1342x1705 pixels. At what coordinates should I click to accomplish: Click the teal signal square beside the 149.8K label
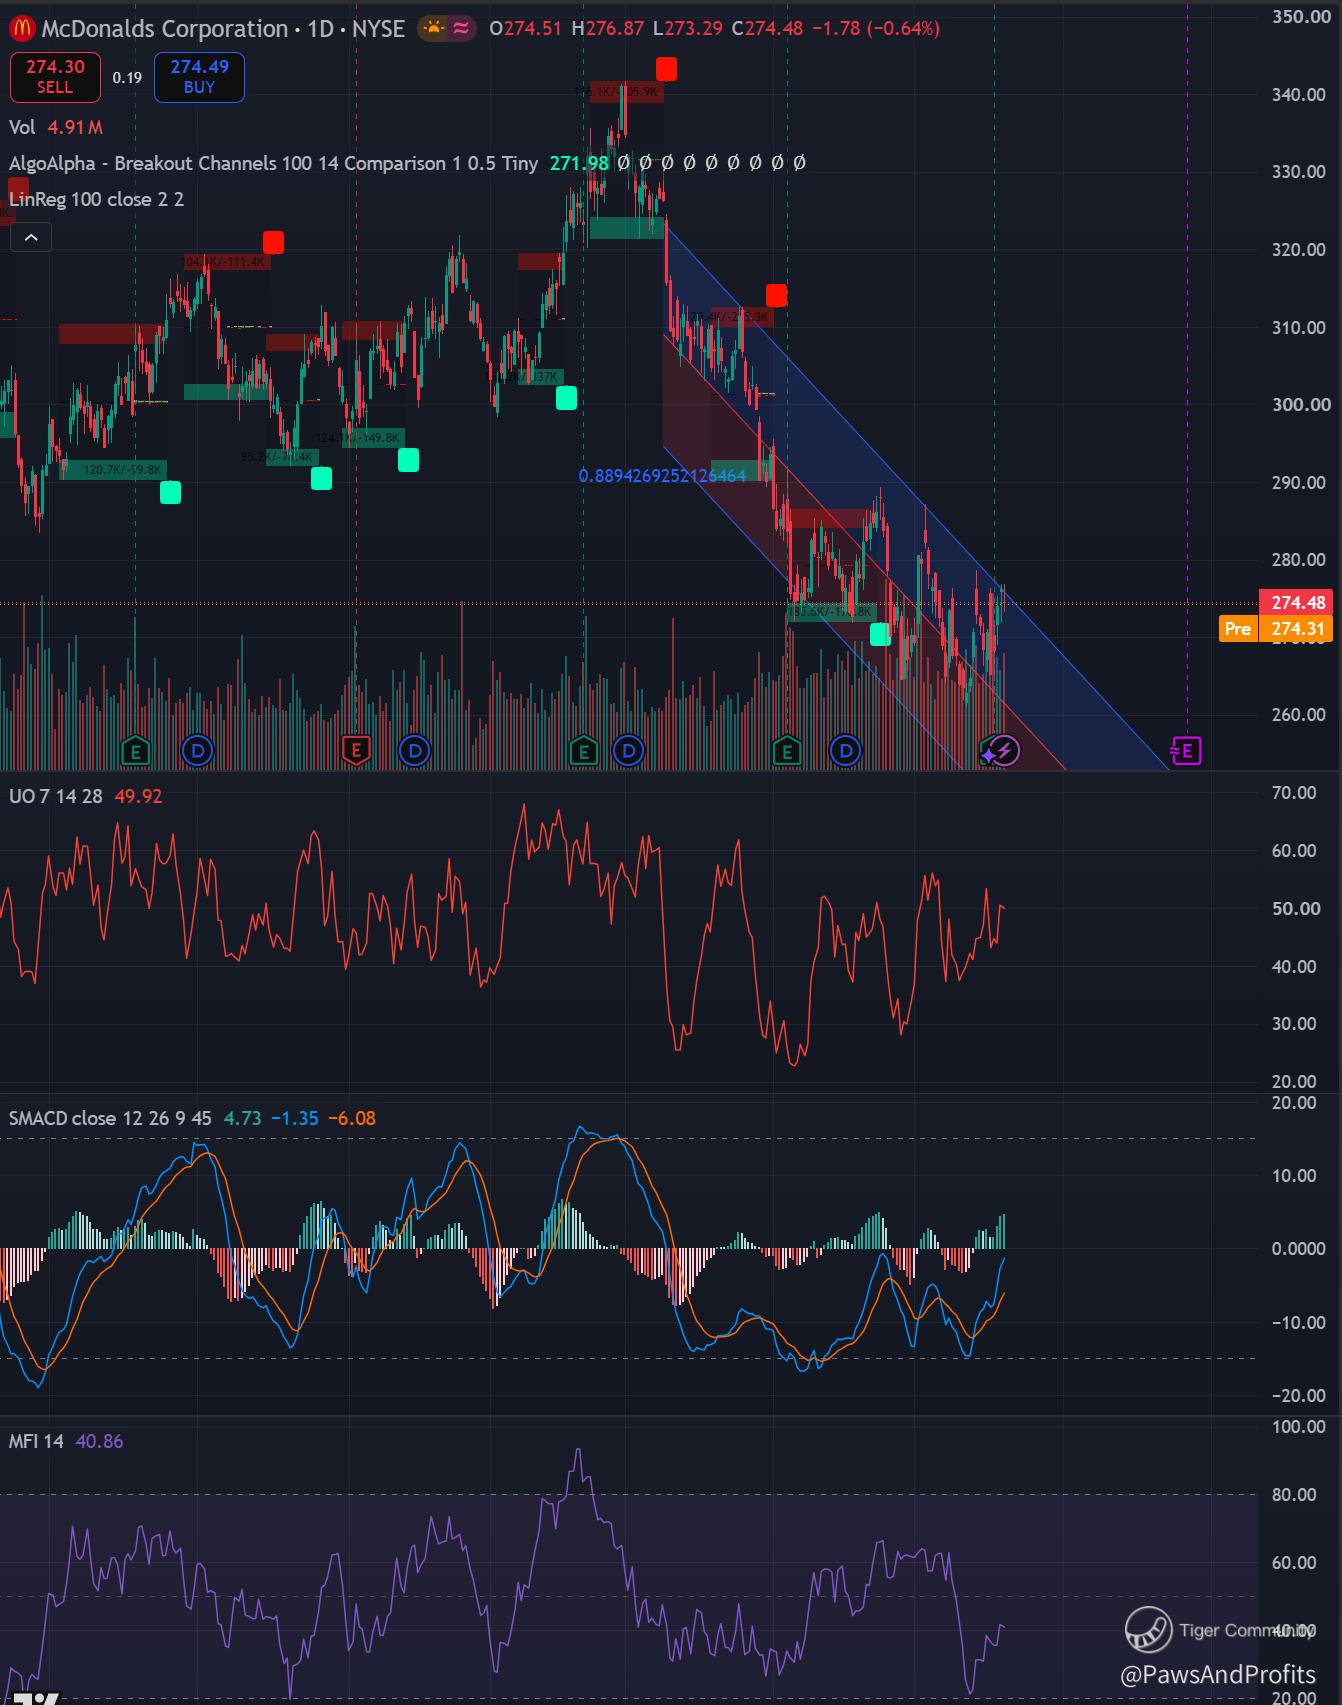point(408,460)
